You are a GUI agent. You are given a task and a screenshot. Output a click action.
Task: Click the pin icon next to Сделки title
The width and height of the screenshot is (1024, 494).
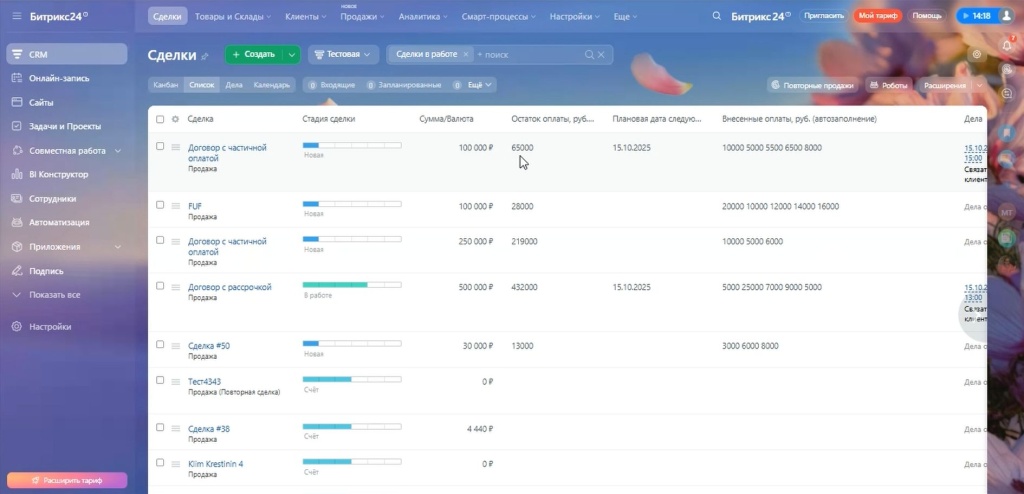click(x=205, y=56)
